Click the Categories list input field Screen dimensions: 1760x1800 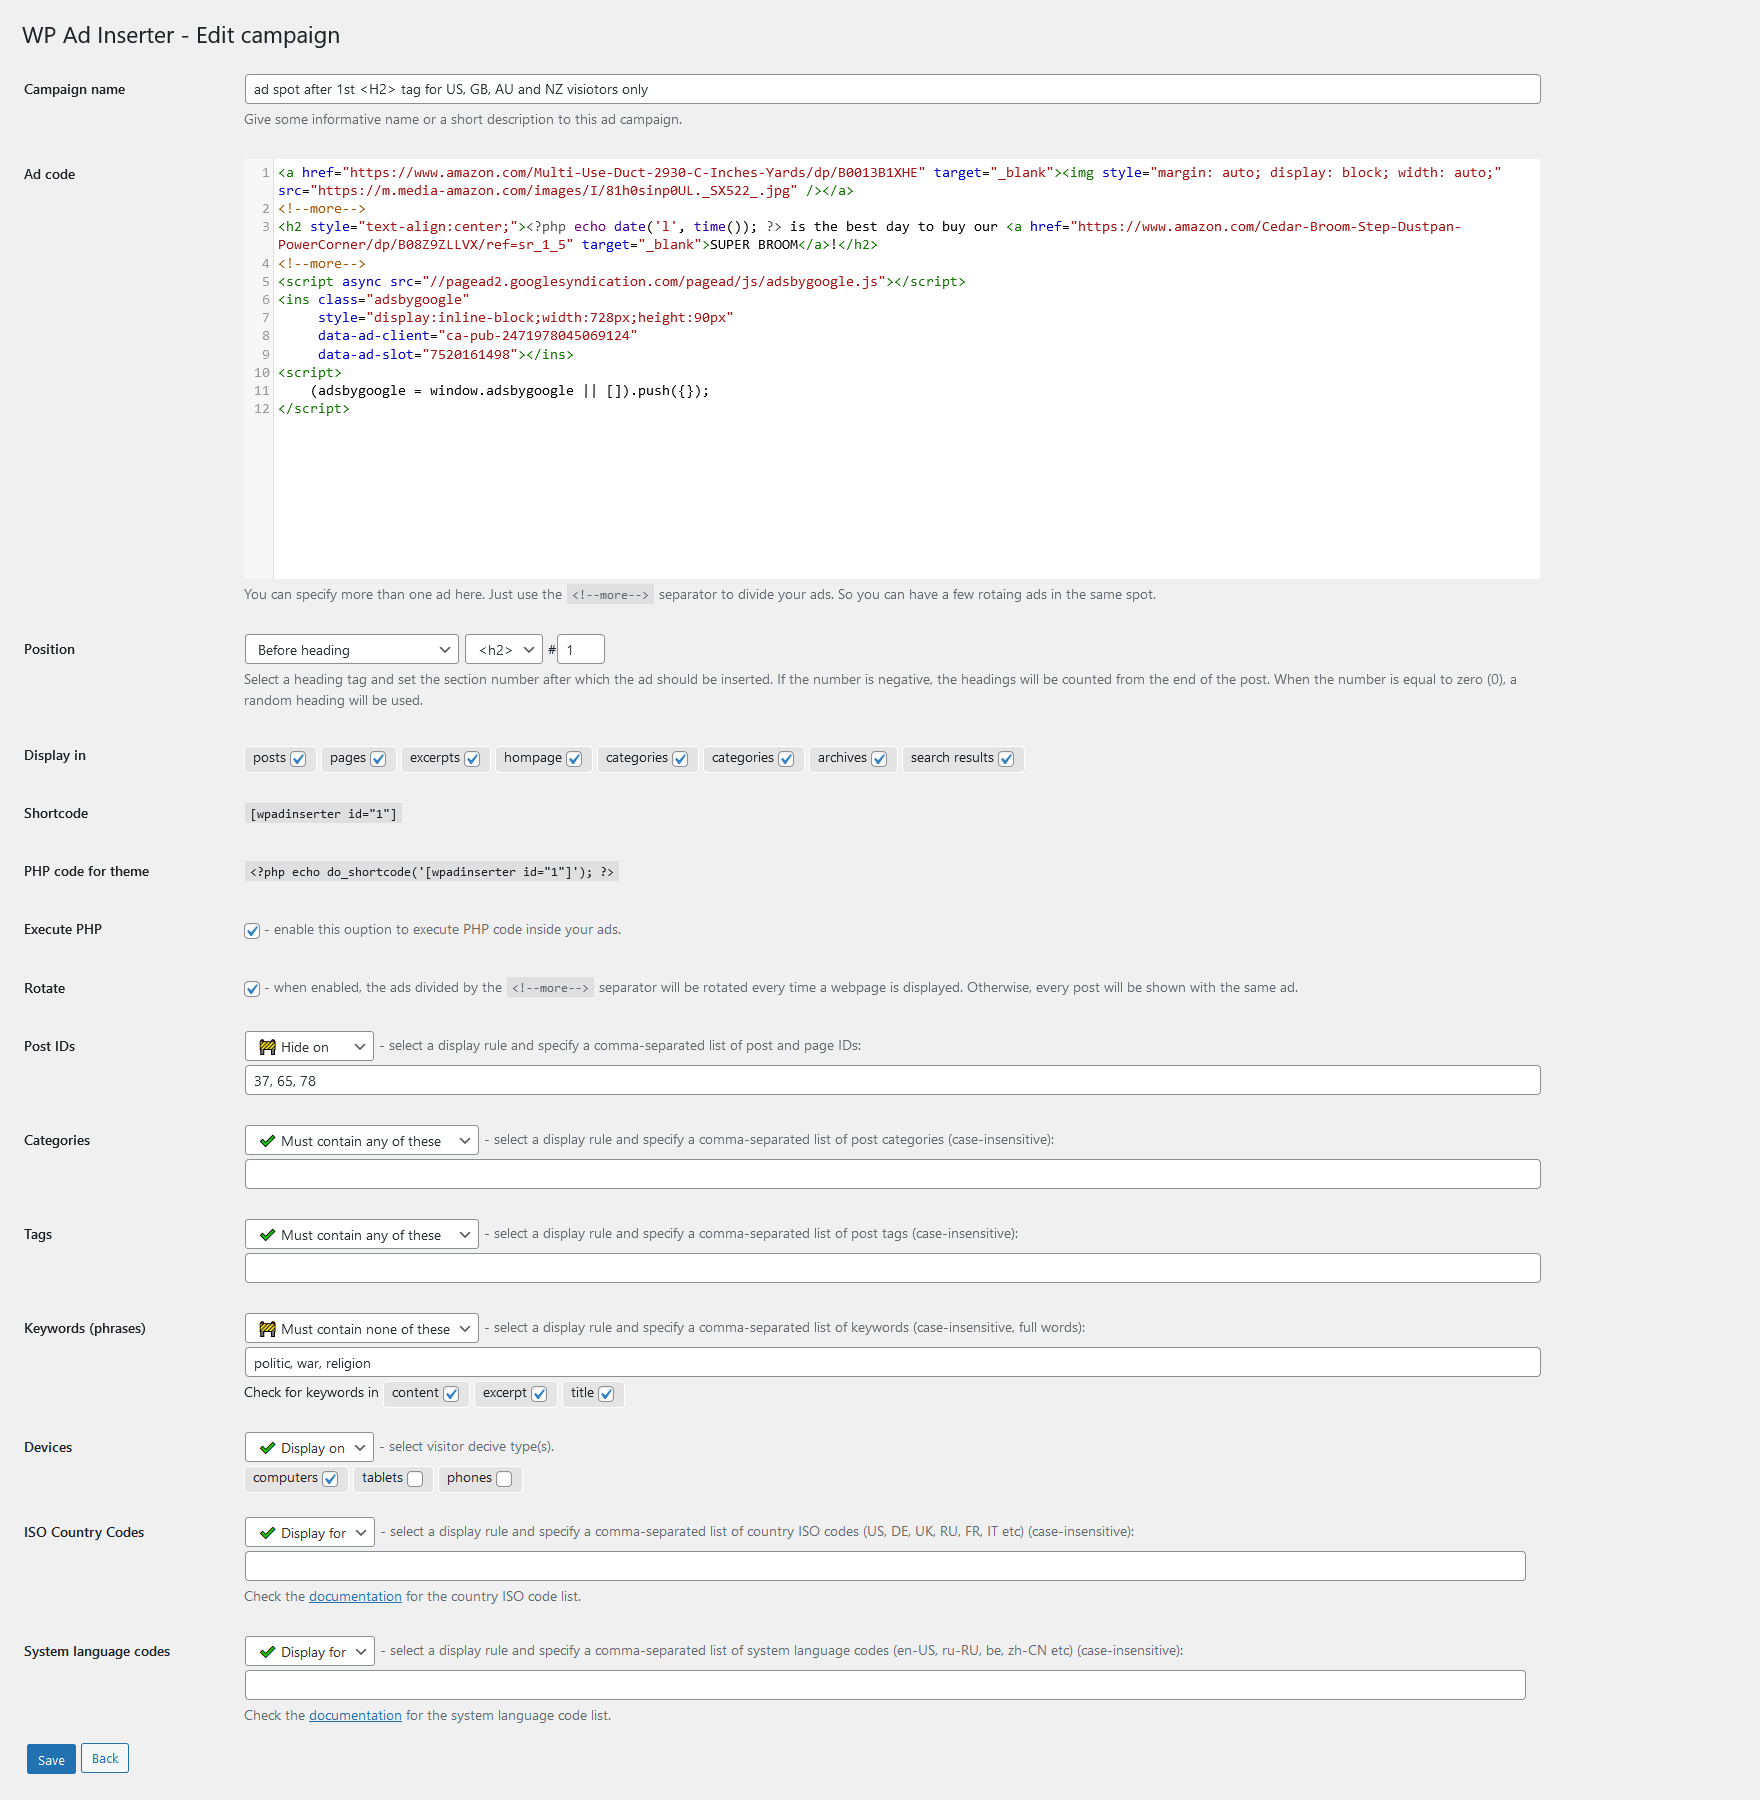[x=892, y=1174]
